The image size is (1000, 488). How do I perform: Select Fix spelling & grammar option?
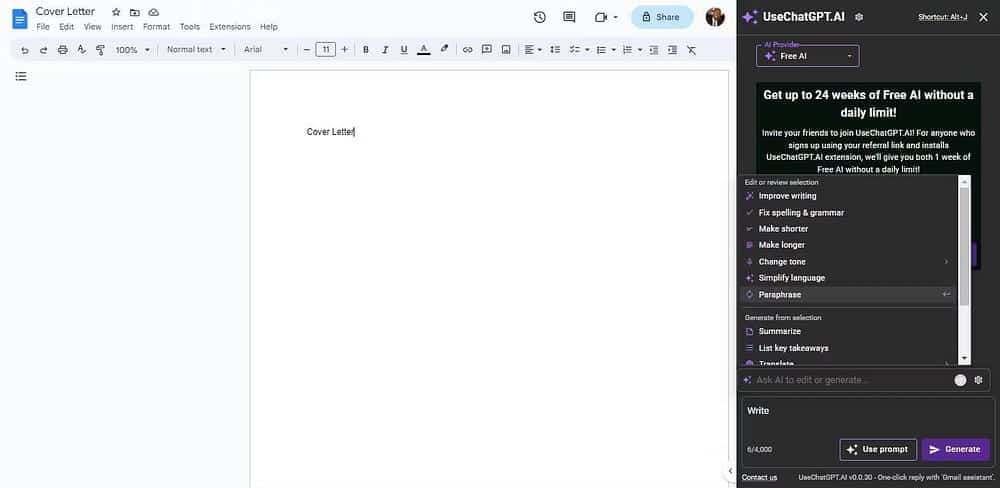click(x=848, y=212)
